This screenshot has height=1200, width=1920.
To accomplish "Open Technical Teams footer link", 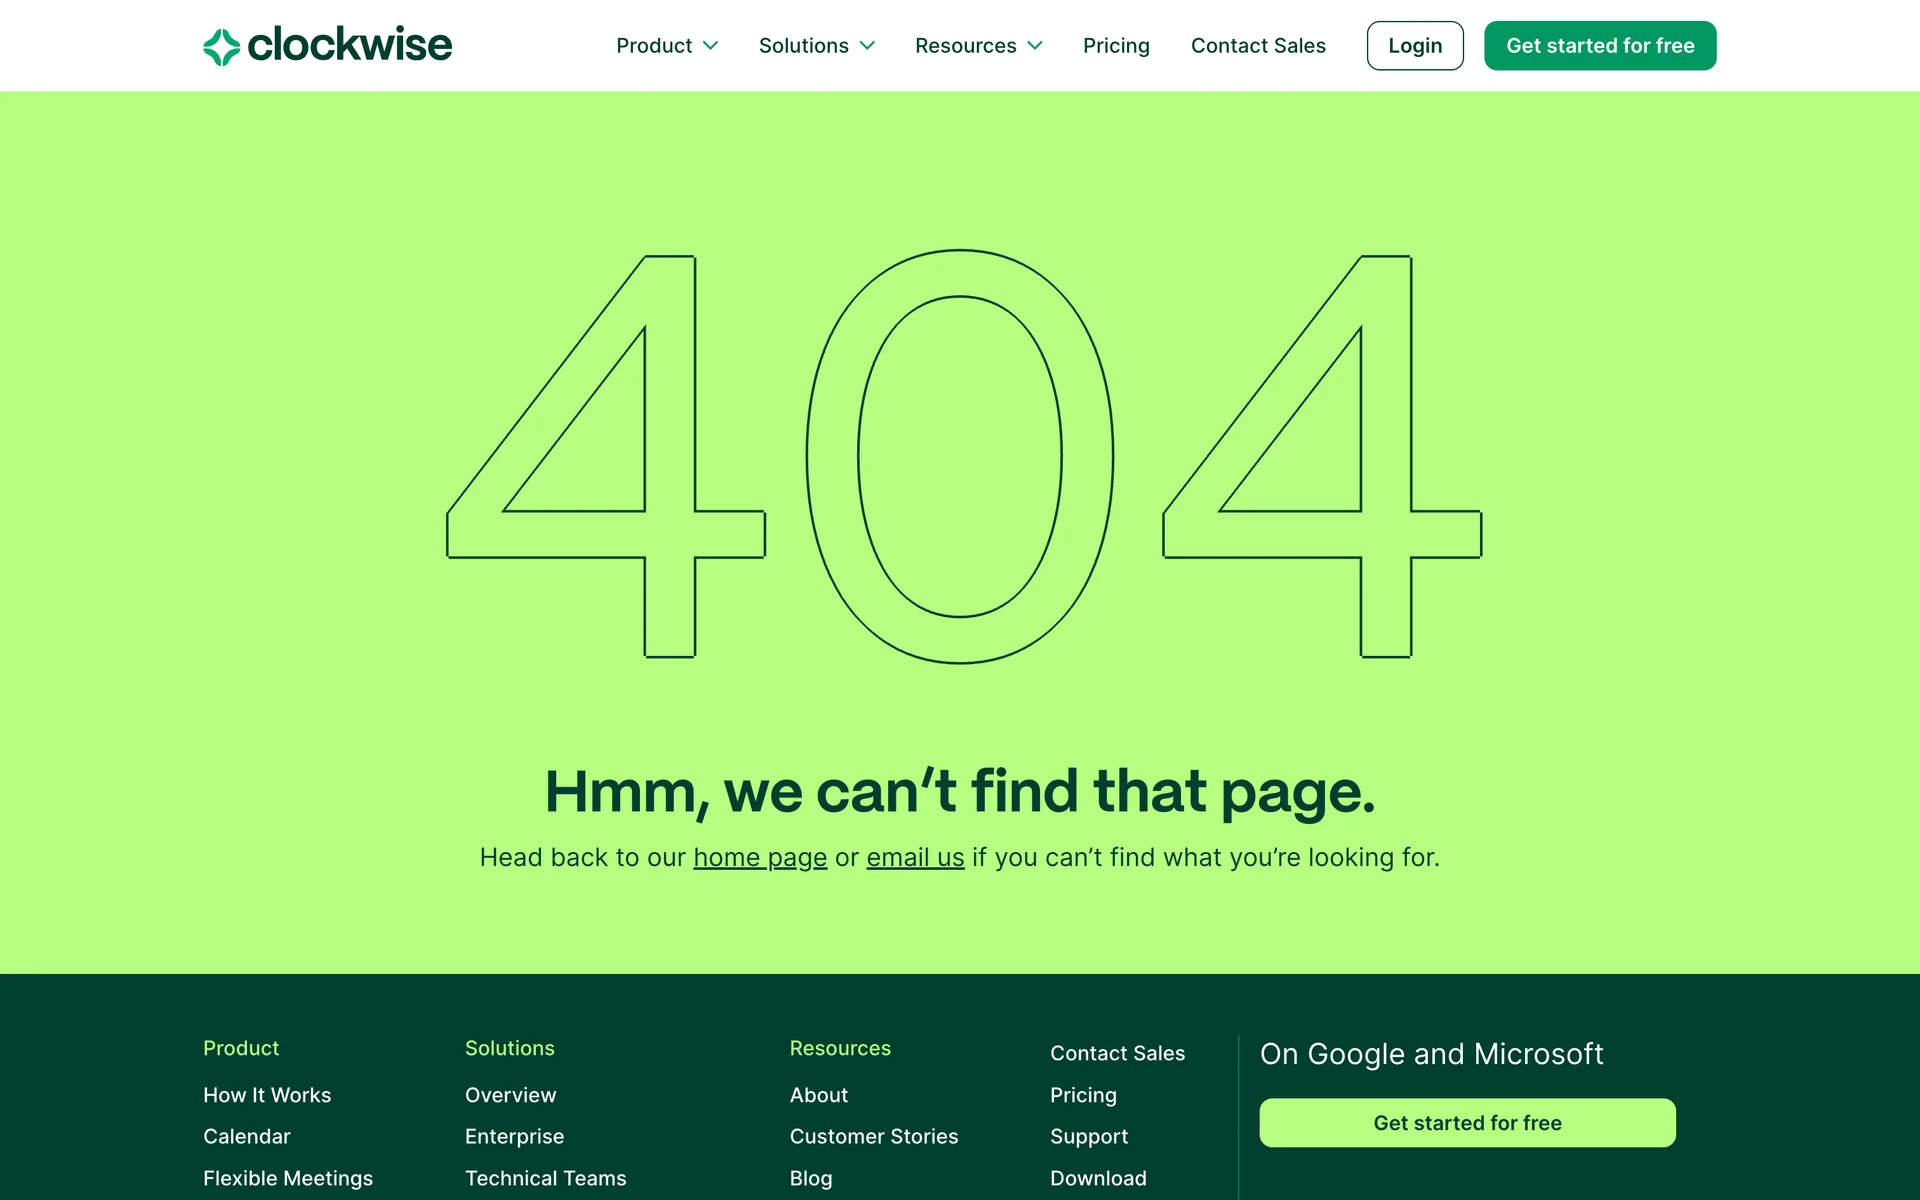I will tap(545, 1178).
